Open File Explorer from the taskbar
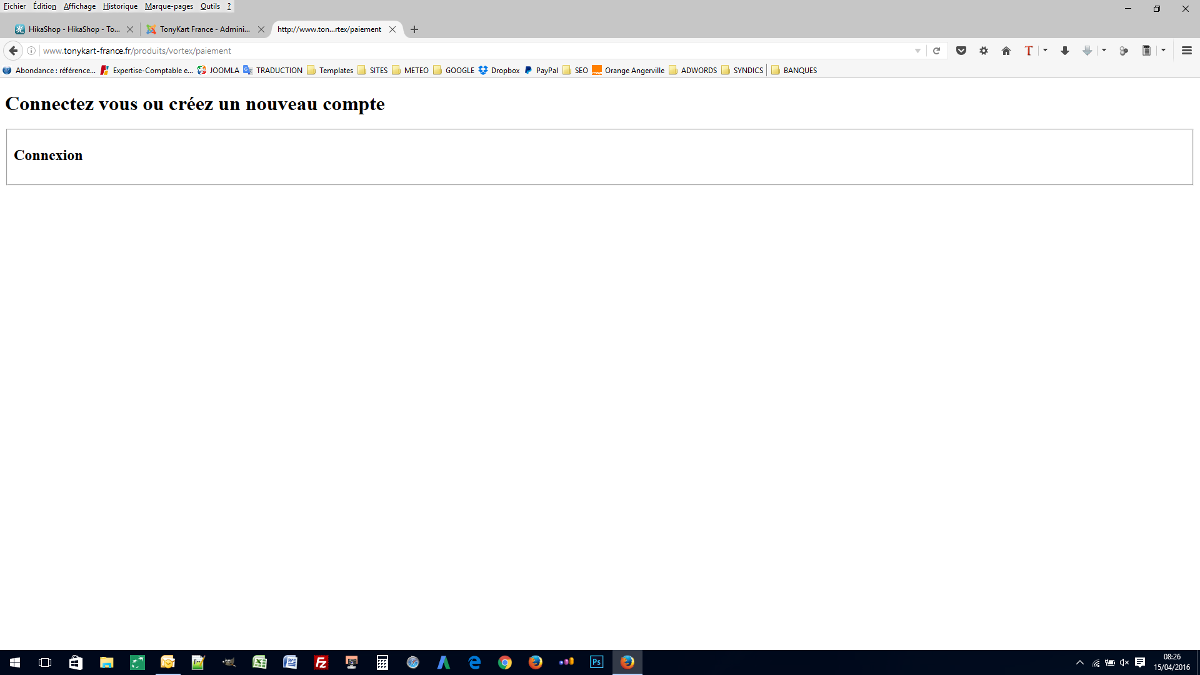The image size is (1200, 675). 106,662
